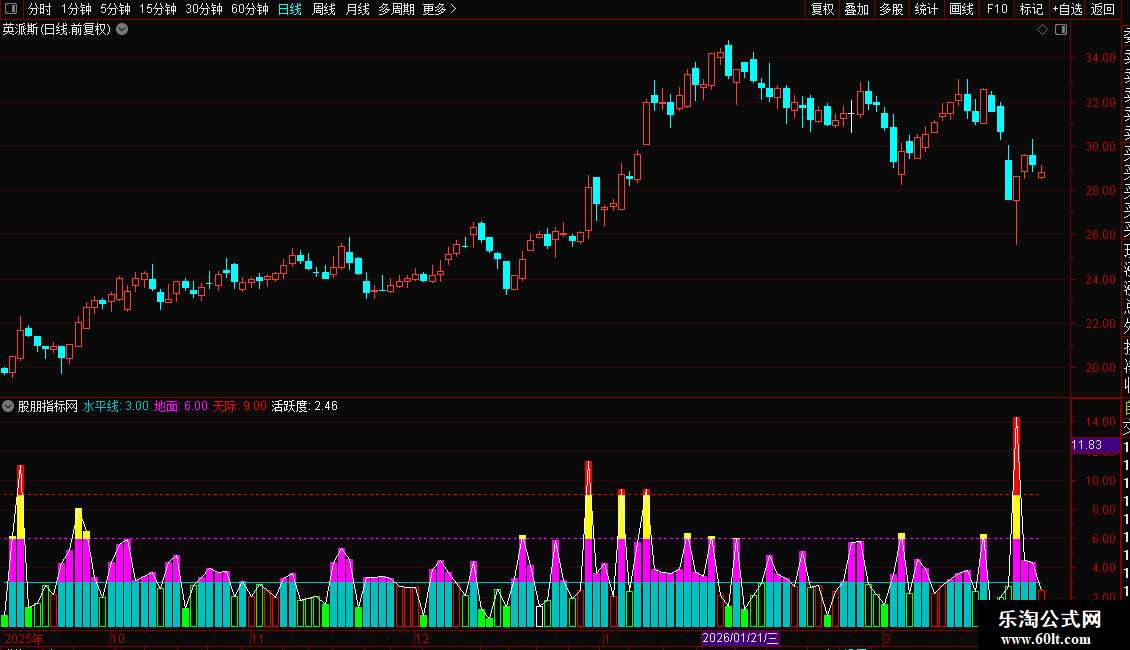Viewport: 1130px width, 650px height.
Task: Switch to 分时 intraday view
Action: coord(40,9)
